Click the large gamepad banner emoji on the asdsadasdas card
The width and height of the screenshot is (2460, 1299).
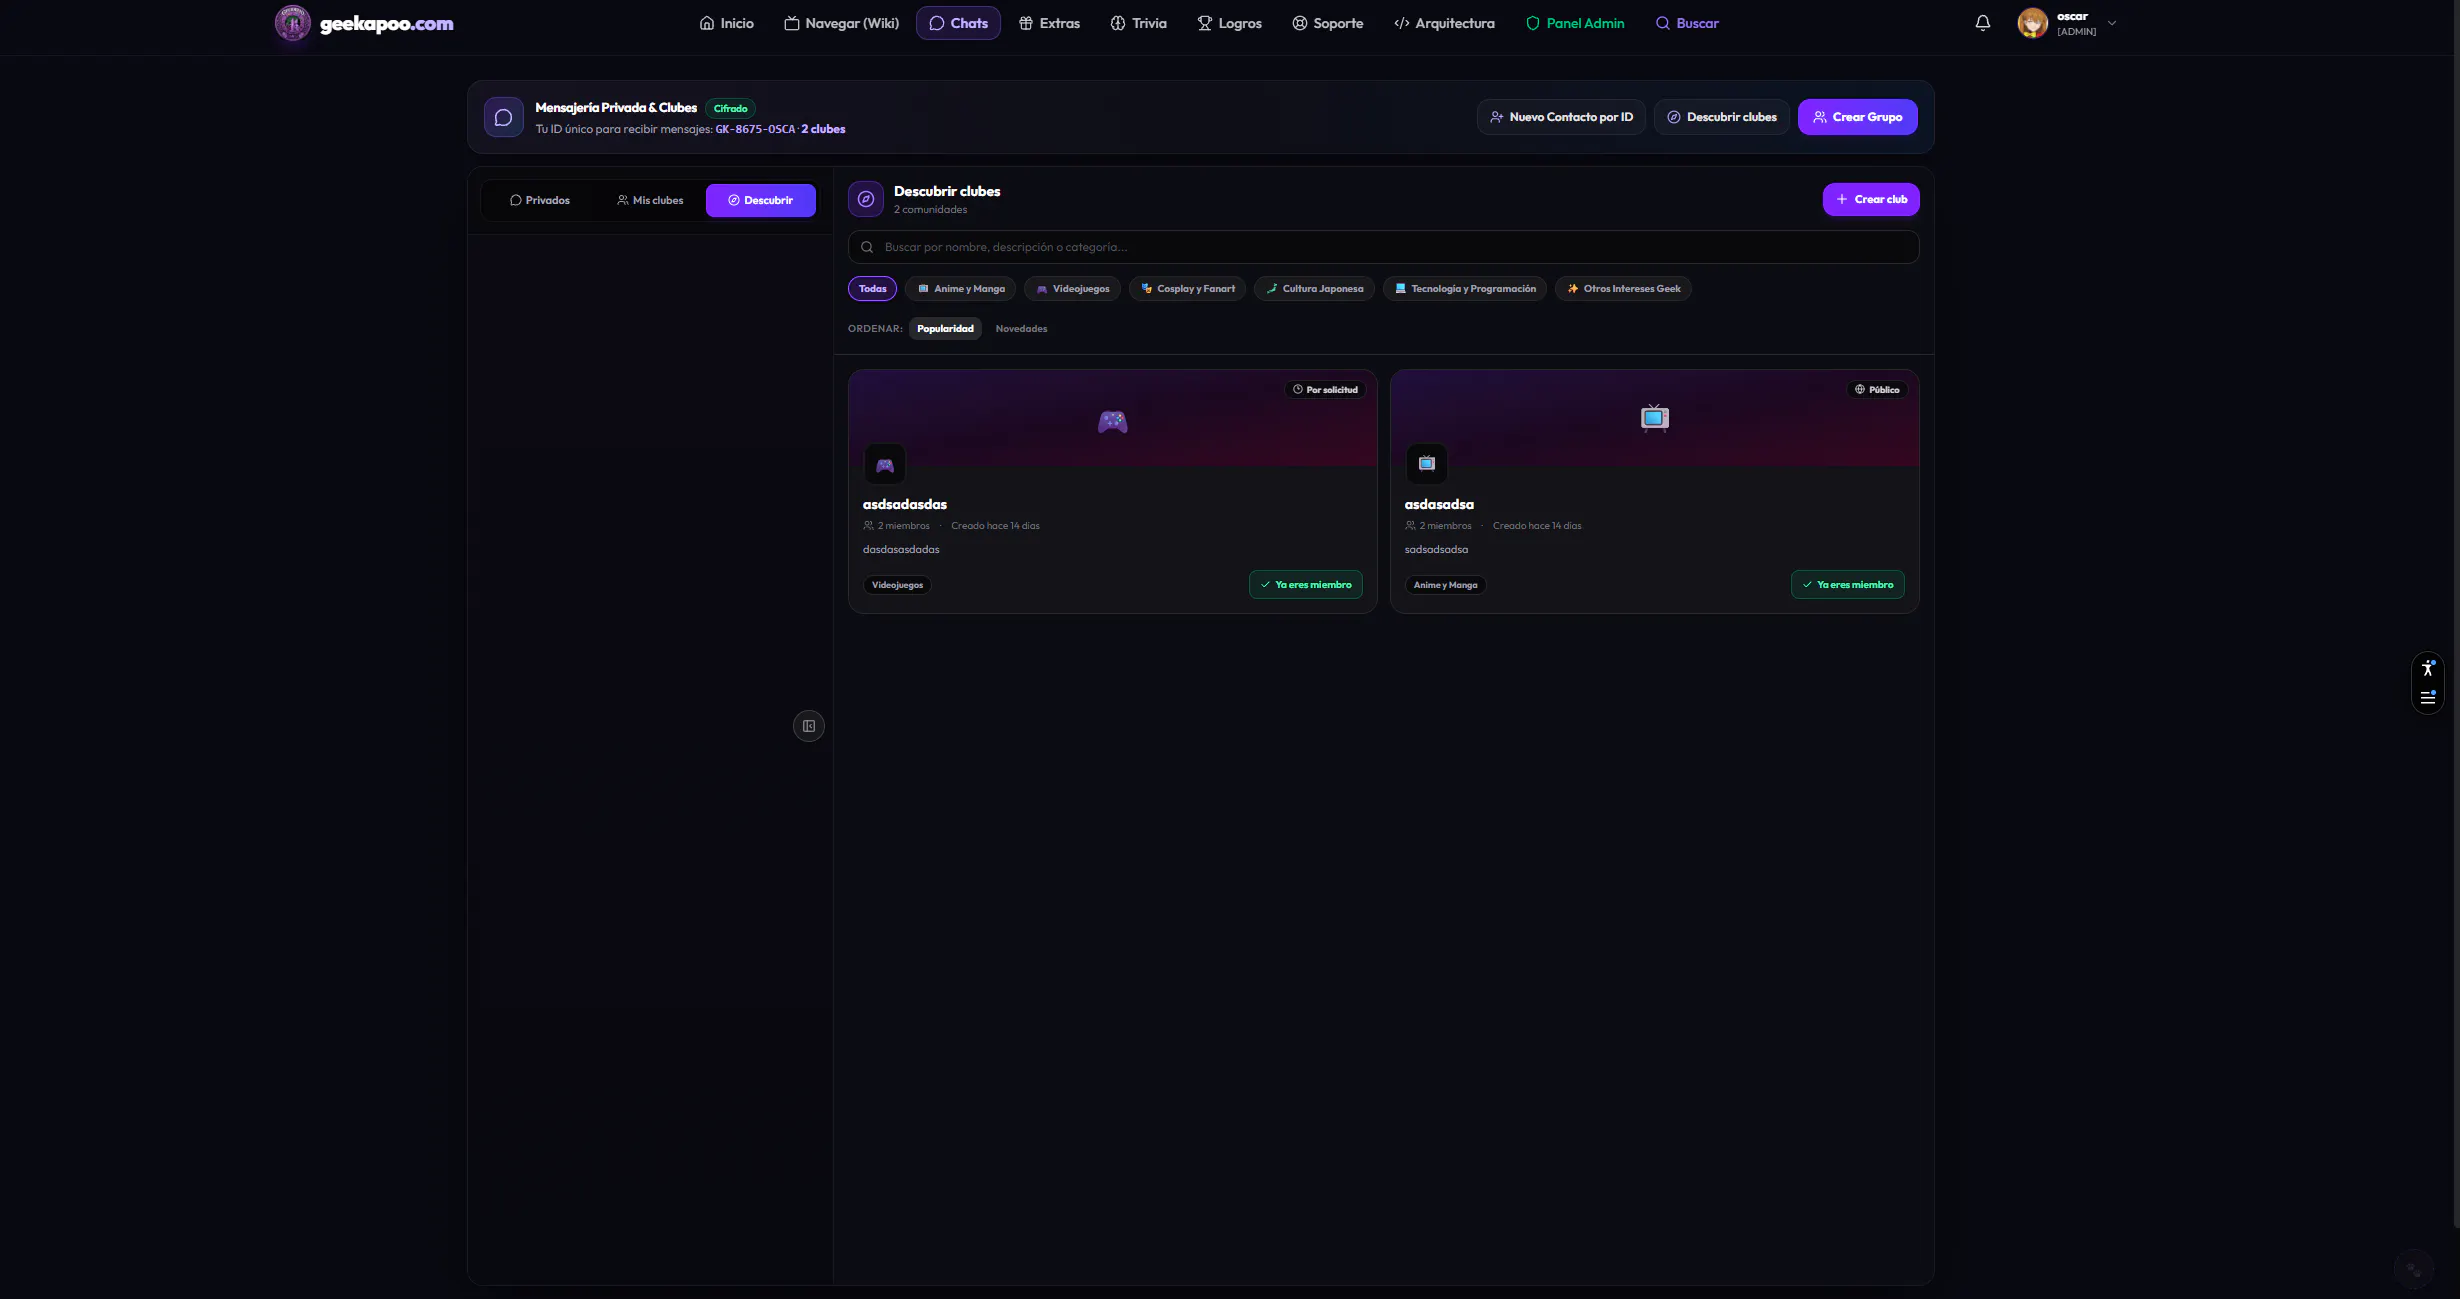click(x=1112, y=422)
